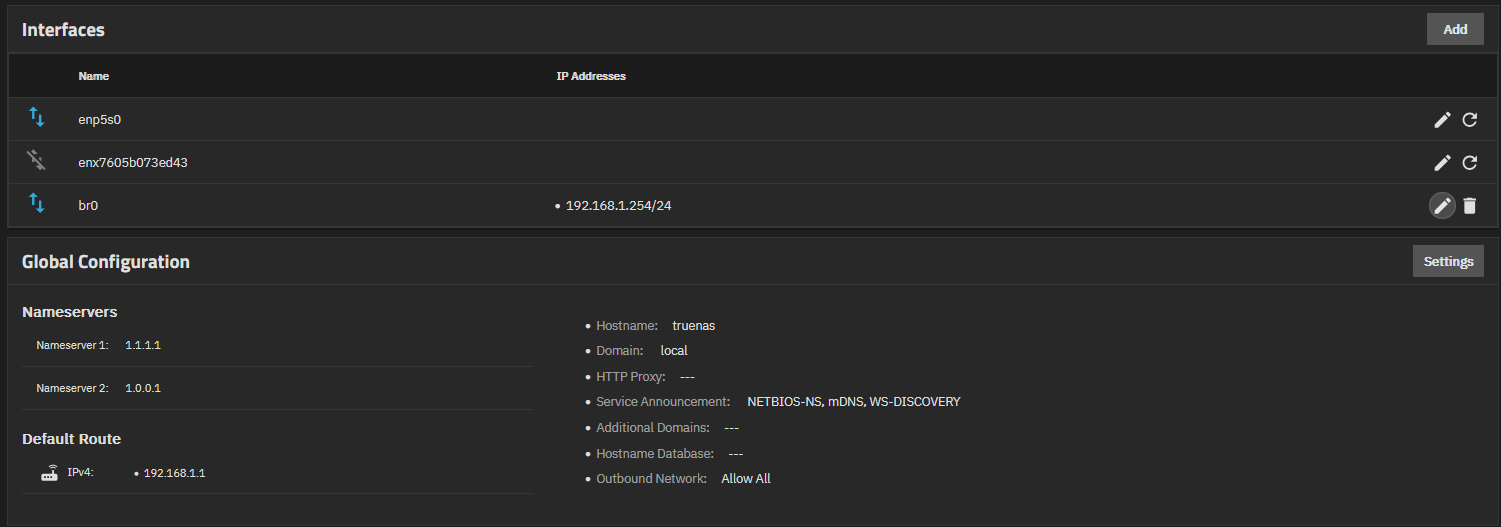
Task: Reset enp5s0 interface configuration using refresh icon
Action: tap(1470, 120)
